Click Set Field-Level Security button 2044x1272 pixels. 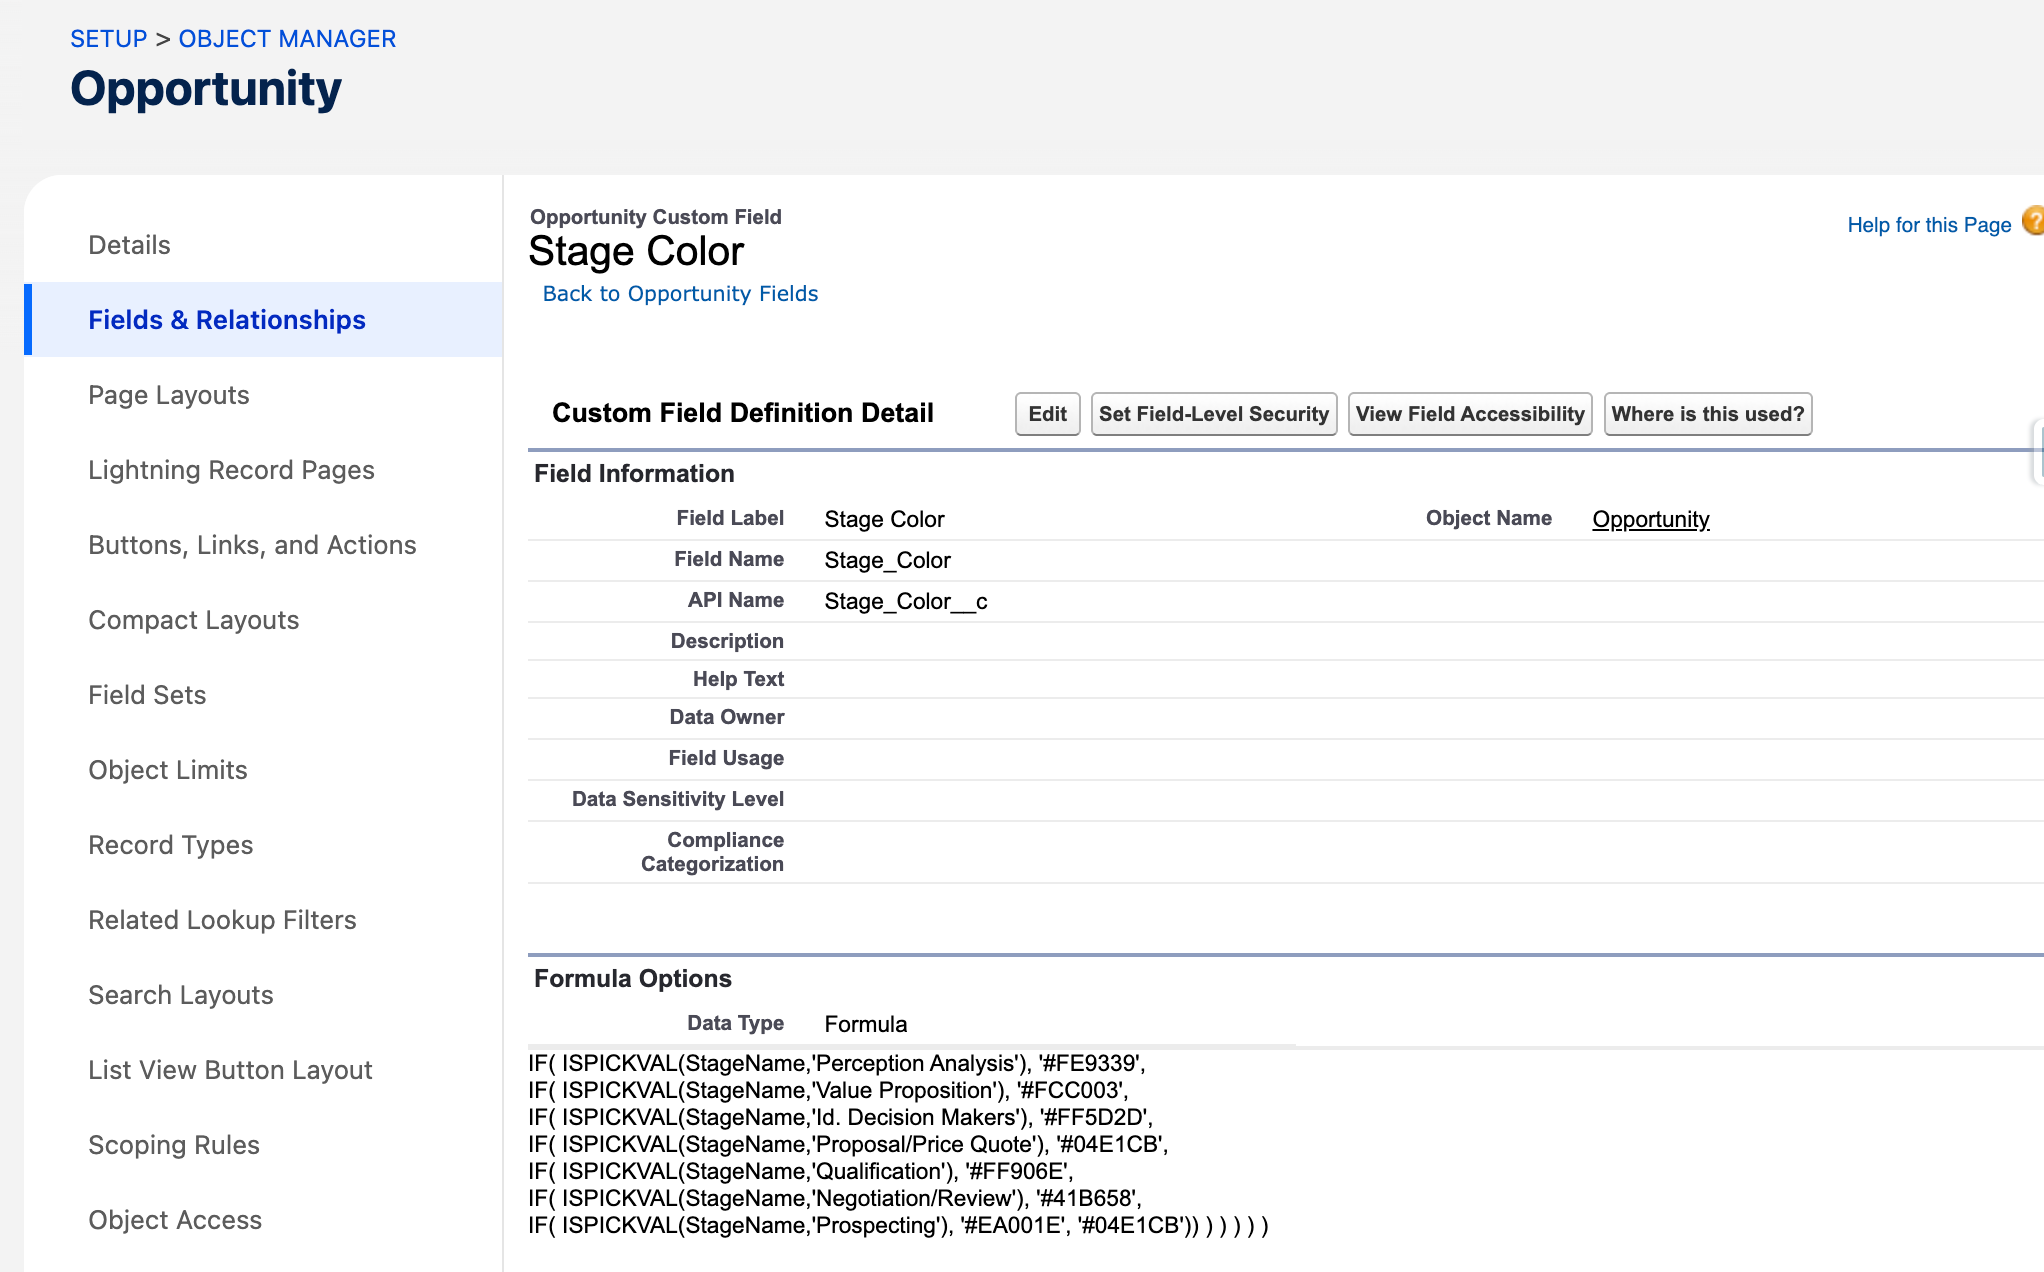click(x=1213, y=414)
